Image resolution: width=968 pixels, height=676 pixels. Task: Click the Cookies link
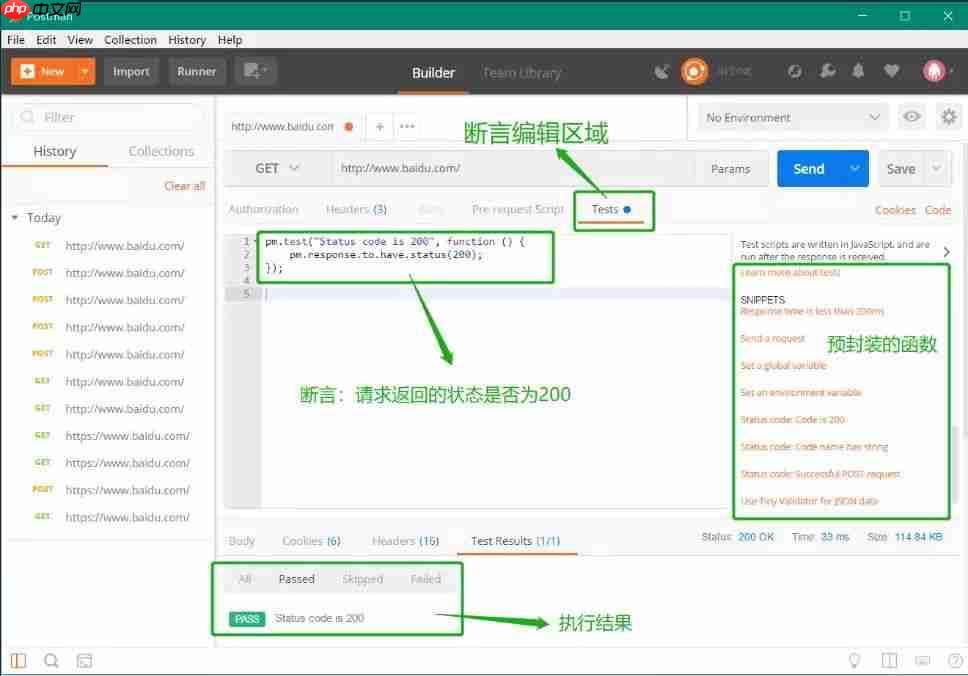(895, 210)
